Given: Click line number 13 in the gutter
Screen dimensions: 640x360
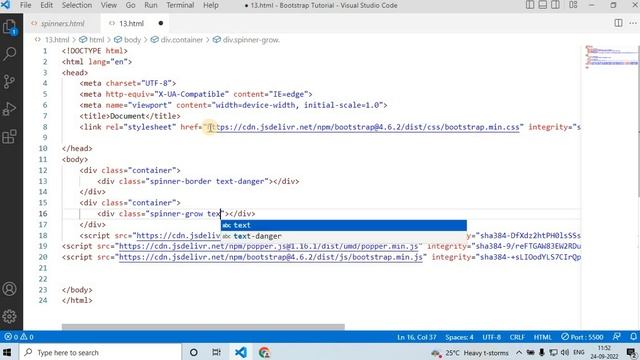Looking at the screenshot, I should 43,181.
